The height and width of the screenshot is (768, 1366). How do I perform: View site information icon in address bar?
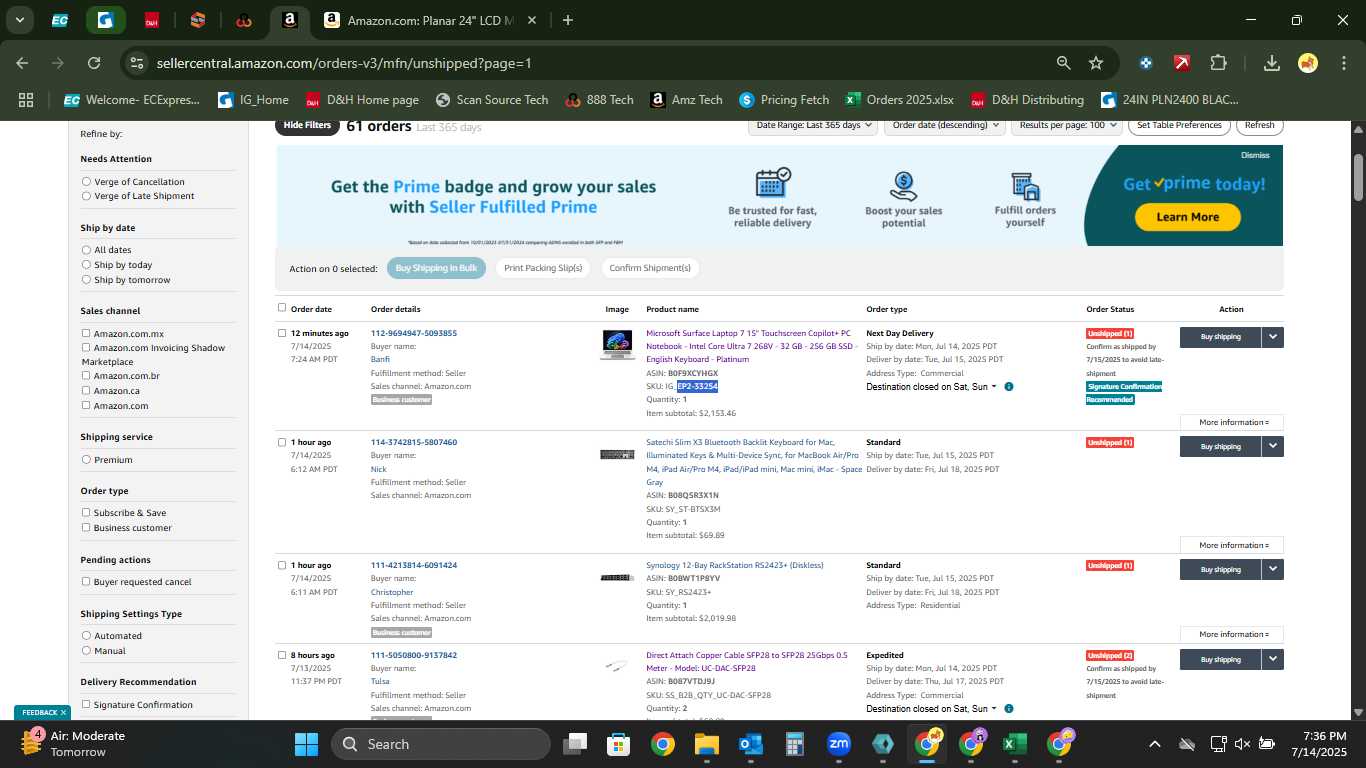[137, 63]
